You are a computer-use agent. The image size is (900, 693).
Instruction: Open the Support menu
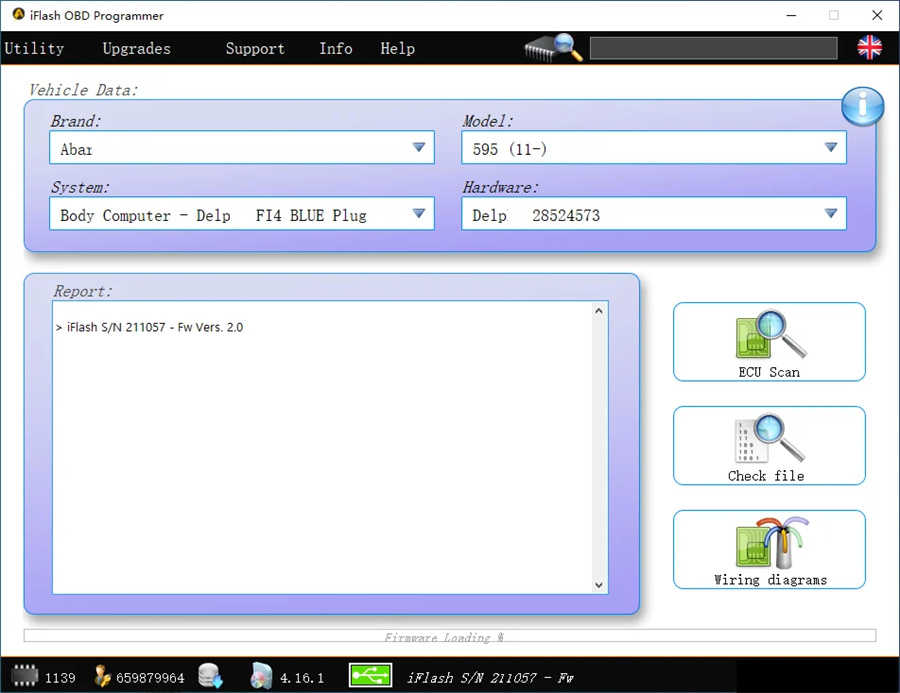point(255,48)
